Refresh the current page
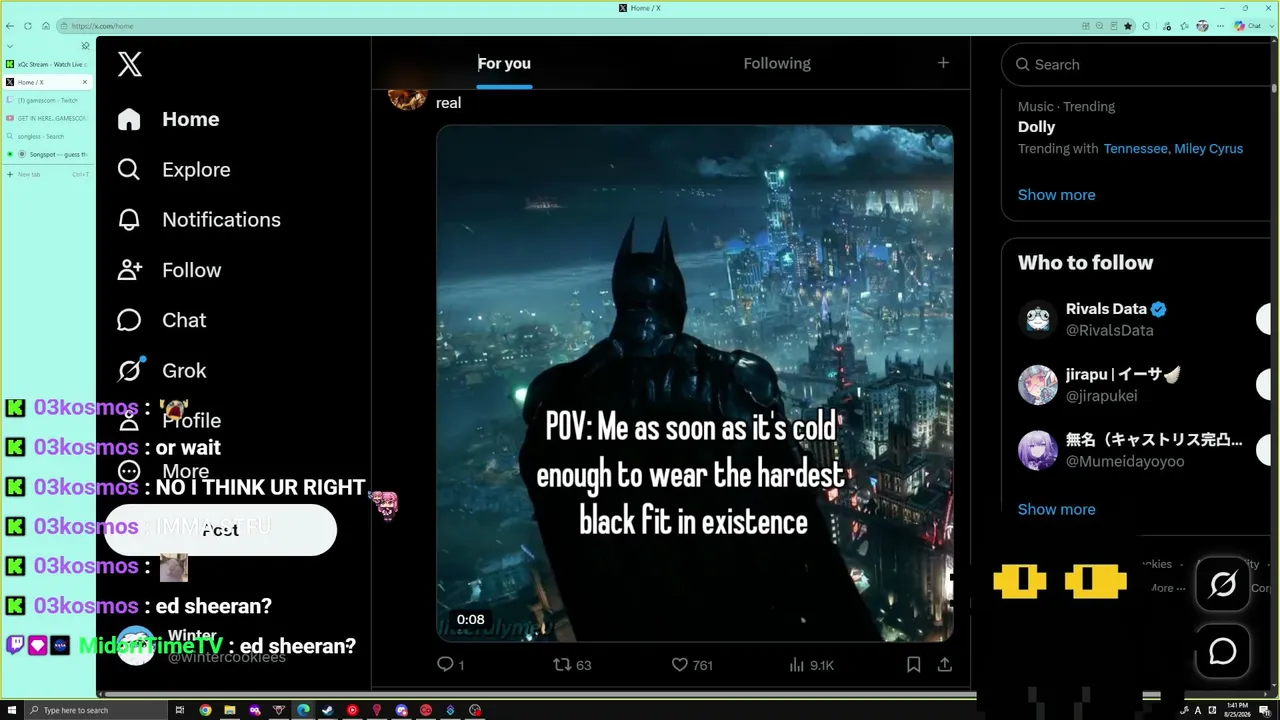The width and height of the screenshot is (1280, 720). (28, 26)
